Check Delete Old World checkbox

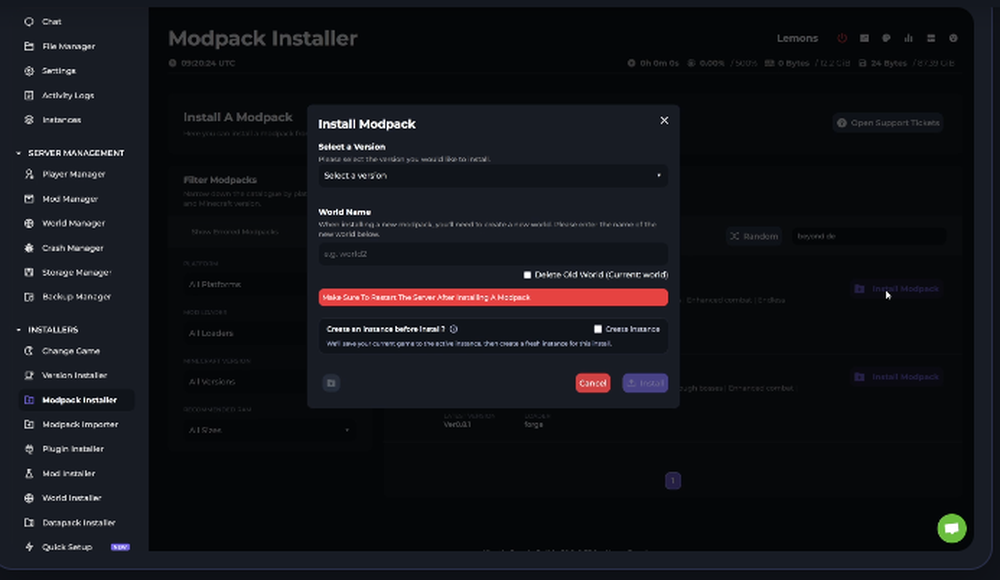tap(527, 275)
